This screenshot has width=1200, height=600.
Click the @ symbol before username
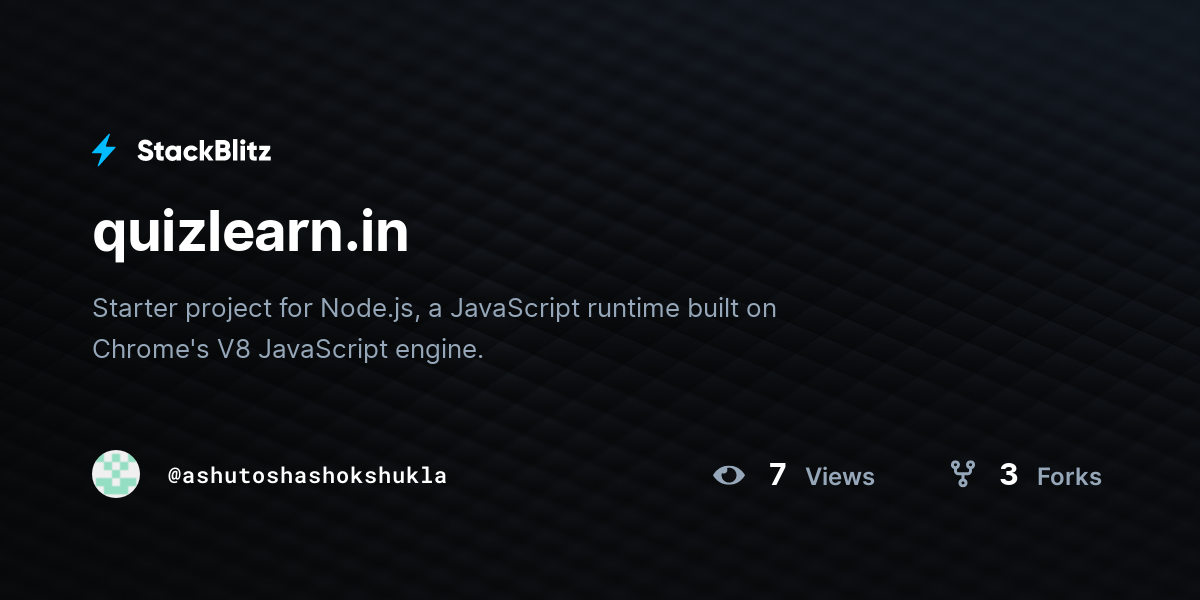tap(174, 476)
